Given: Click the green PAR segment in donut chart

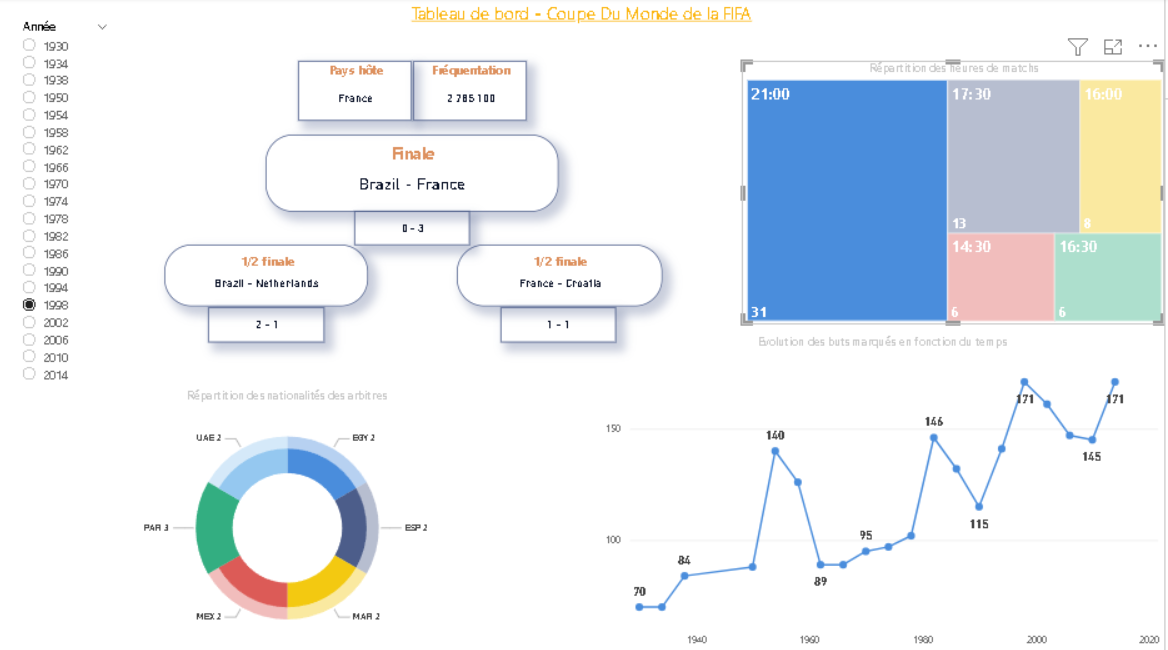Looking at the screenshot, I should (215, 525).
